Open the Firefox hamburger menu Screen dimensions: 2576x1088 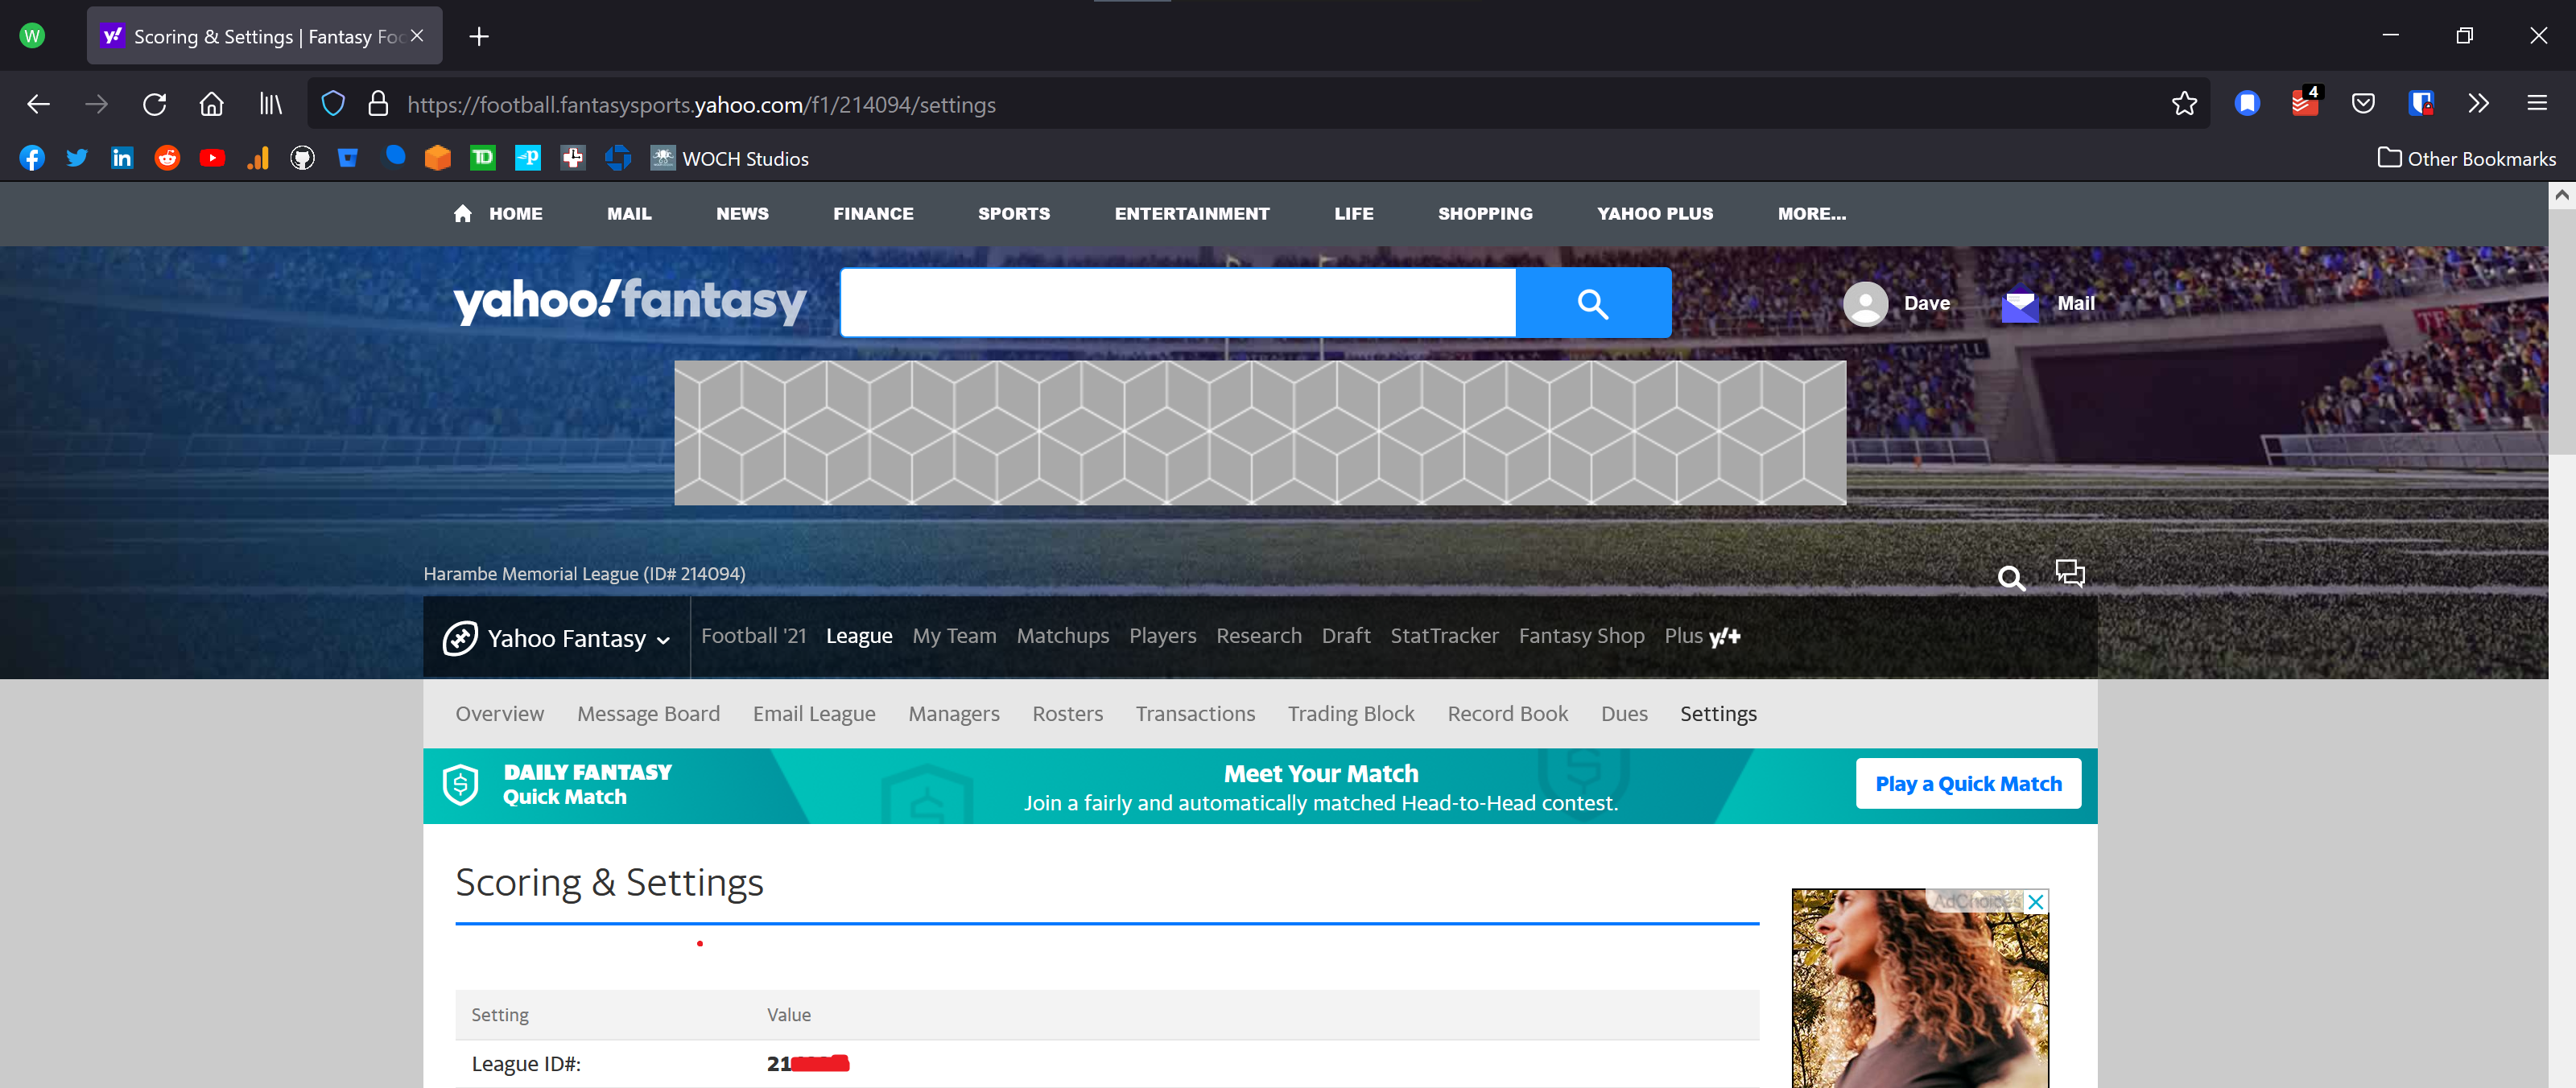[2536, 104]
